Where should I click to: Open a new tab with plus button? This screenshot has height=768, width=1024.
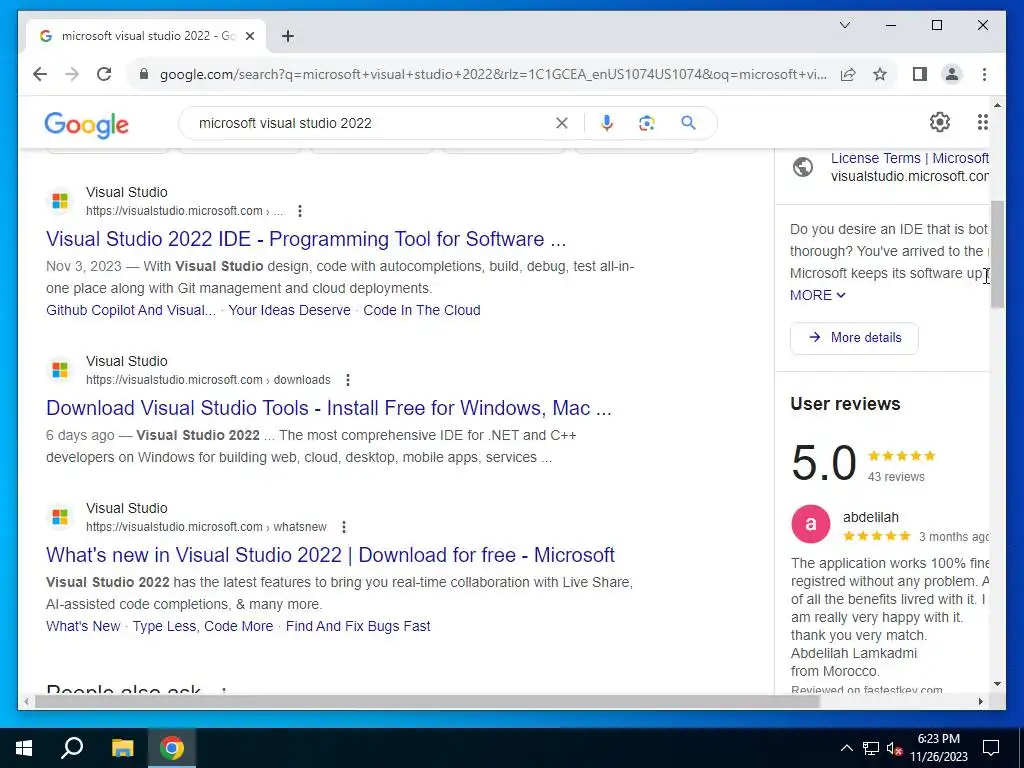(x=287, y=36)
